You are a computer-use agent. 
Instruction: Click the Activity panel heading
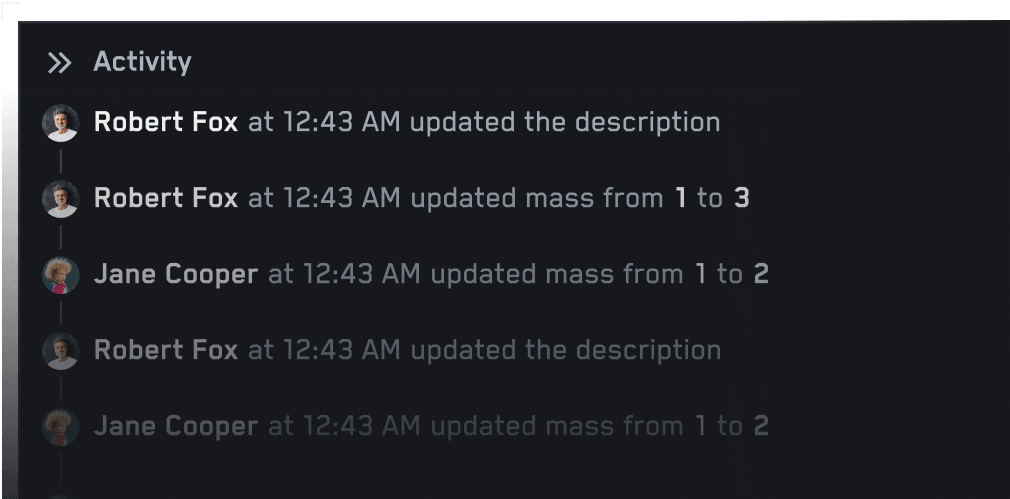pos(142,62)
